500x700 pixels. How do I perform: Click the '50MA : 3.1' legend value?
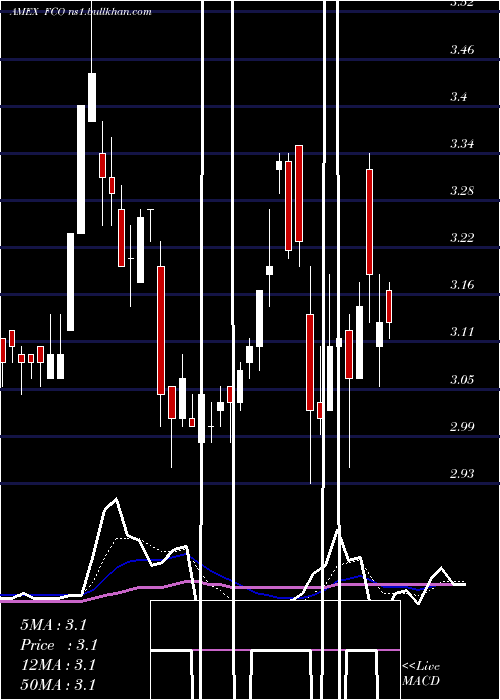click(x=59, y=684)
